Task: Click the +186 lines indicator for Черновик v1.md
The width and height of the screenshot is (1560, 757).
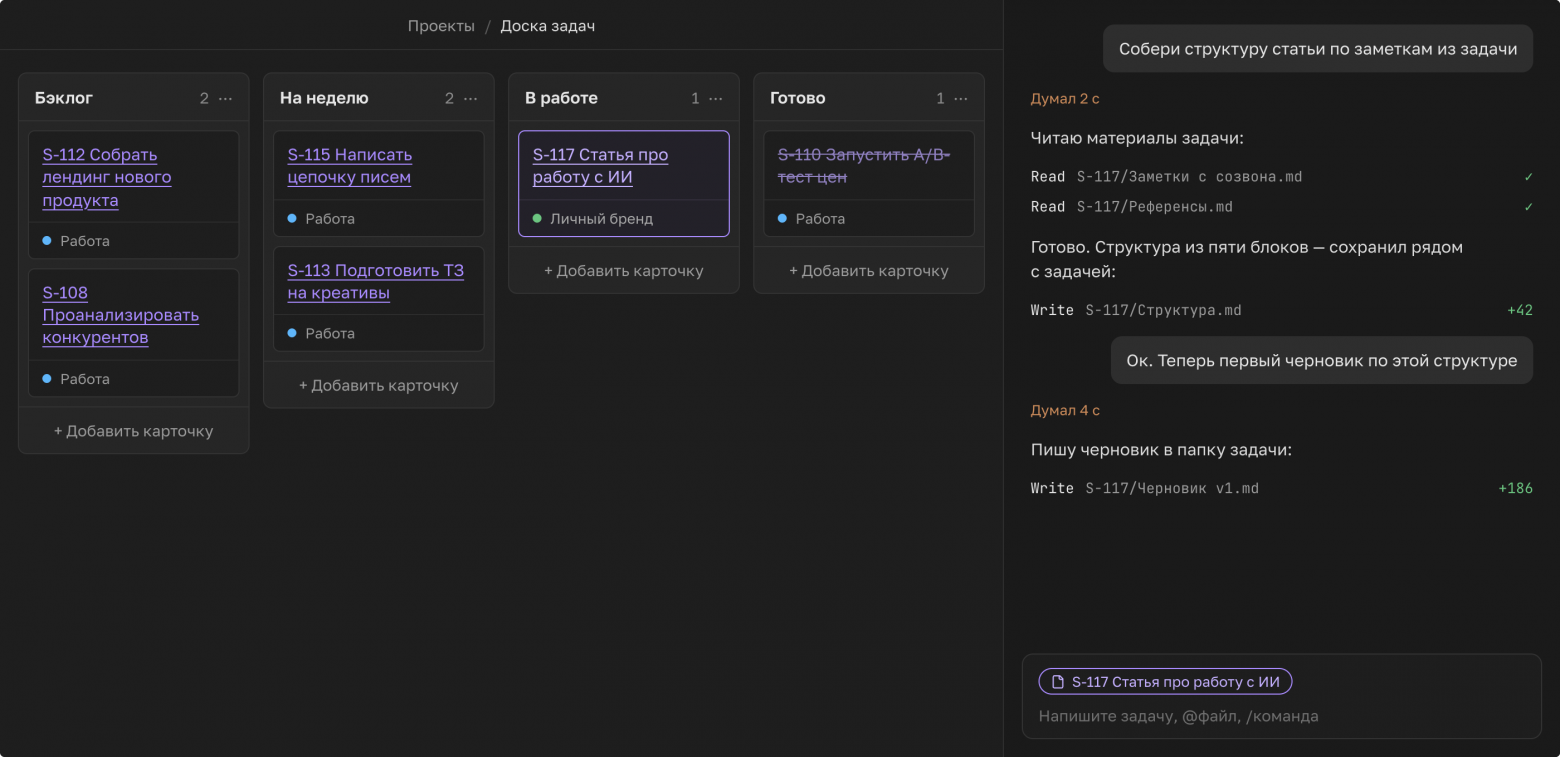Action: click(1516, 489)
